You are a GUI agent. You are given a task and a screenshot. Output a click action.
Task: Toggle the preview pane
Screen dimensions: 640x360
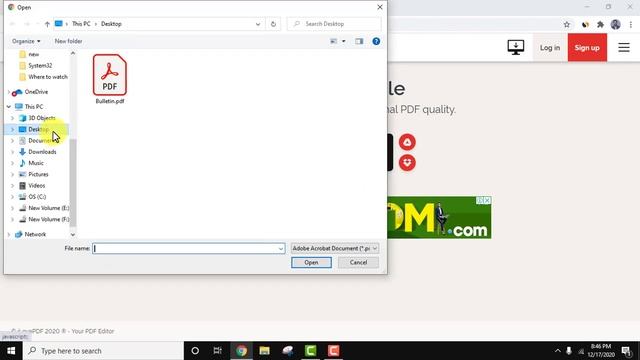coord(359,41)
